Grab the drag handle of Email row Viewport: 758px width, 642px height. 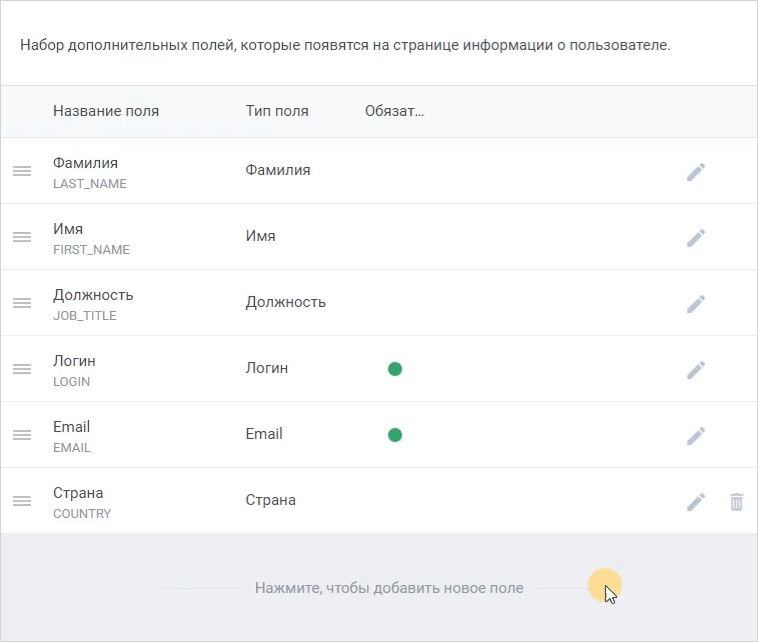click(22, 435)
